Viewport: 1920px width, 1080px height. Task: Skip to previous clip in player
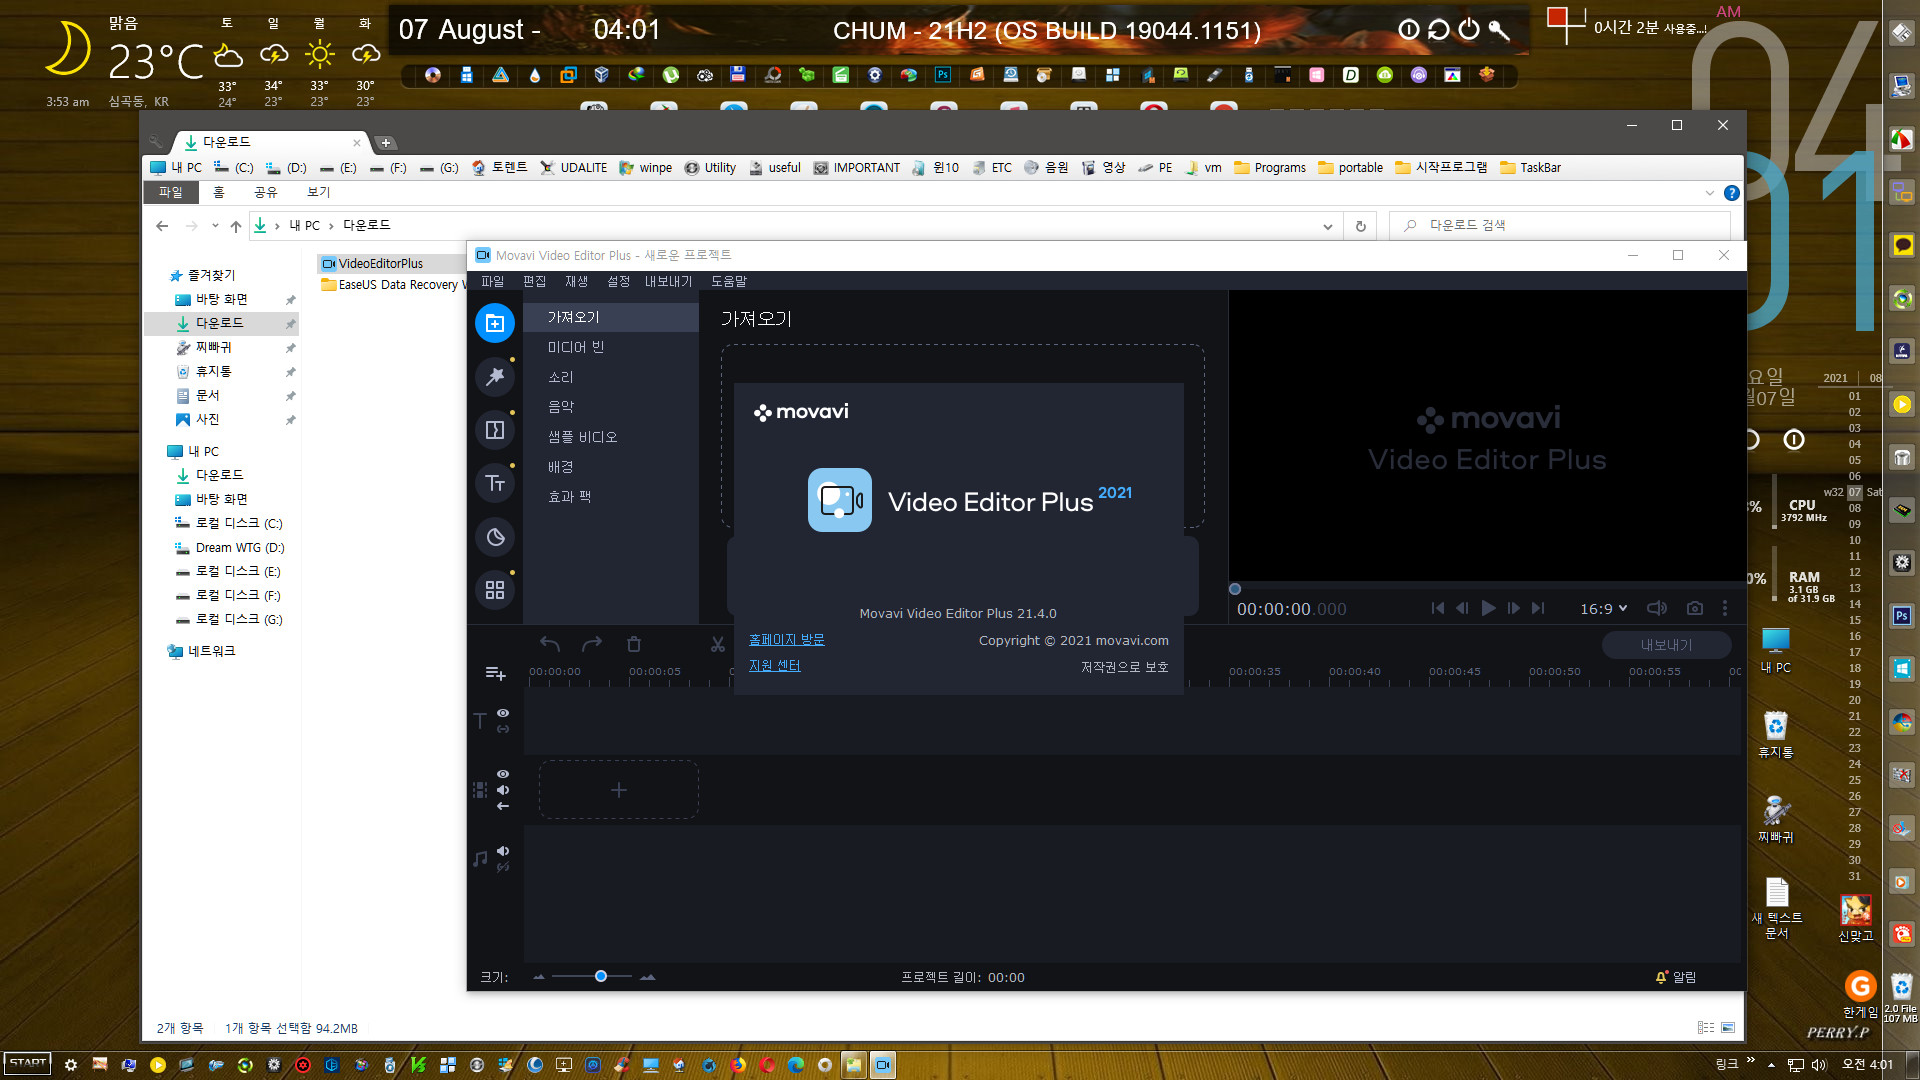(1437, 608)
